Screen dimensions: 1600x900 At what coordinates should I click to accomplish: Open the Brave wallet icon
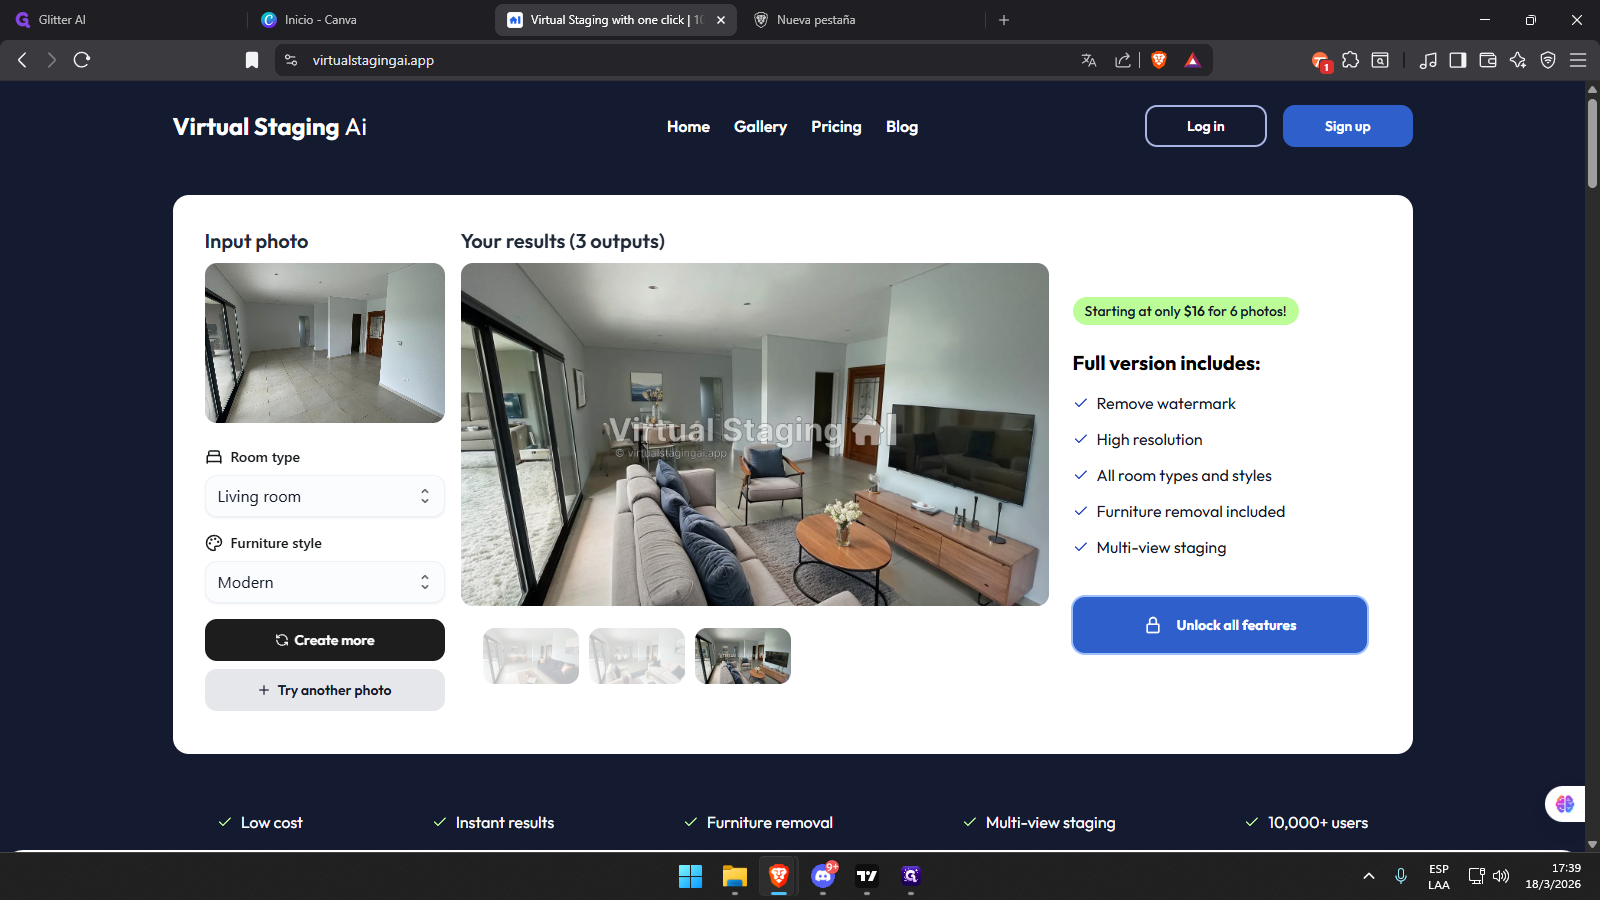[x=1488, y=60]
